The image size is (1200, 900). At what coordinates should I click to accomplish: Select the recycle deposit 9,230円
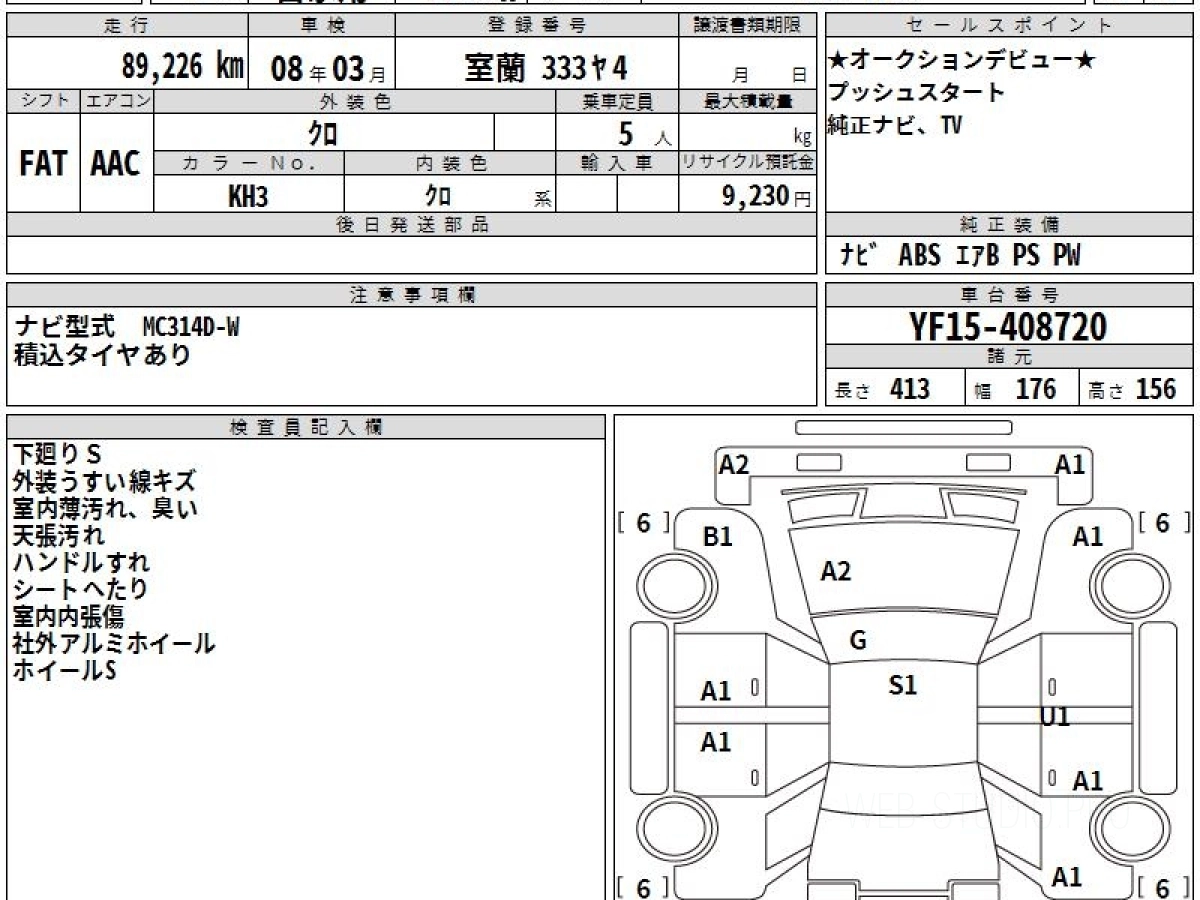pos(766,196)
